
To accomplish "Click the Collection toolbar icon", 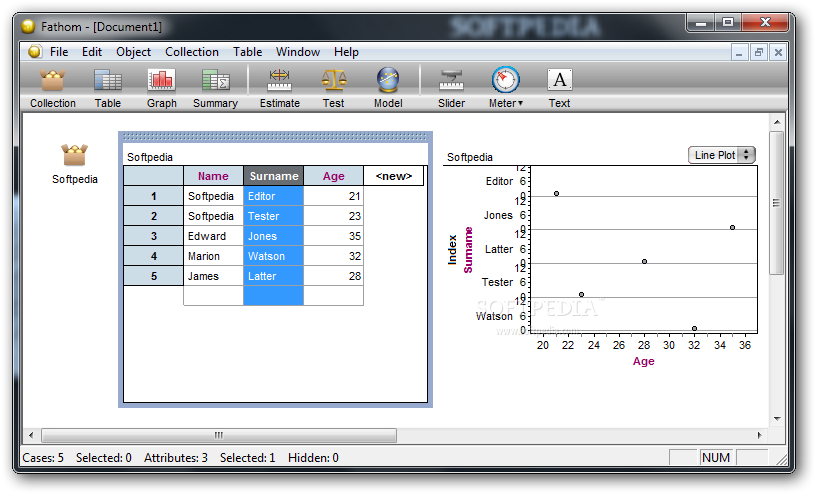I will coord(53,81).
